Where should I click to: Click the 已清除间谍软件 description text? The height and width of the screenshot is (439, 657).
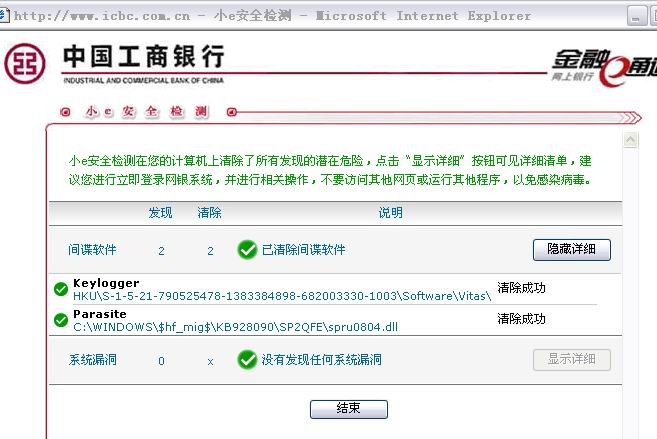click(303, 250)
